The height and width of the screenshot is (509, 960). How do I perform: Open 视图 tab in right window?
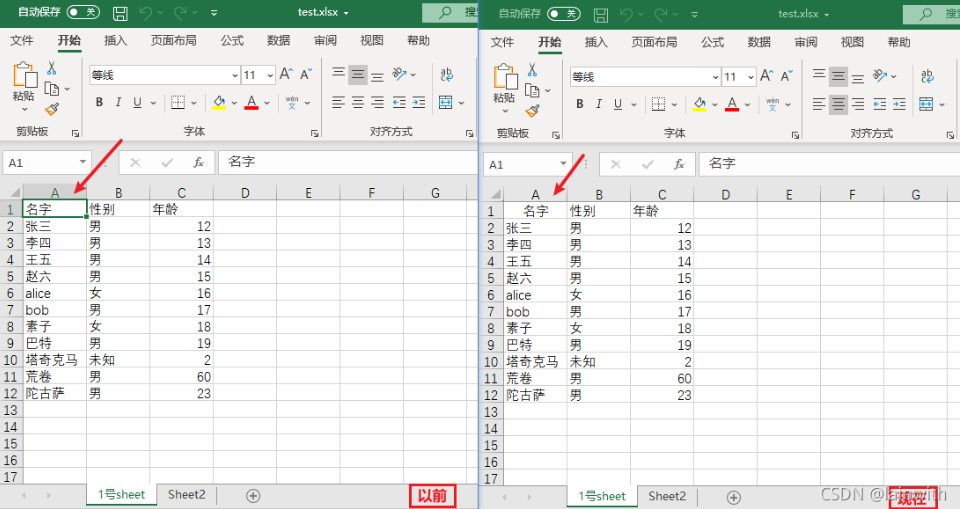point(852,42)
